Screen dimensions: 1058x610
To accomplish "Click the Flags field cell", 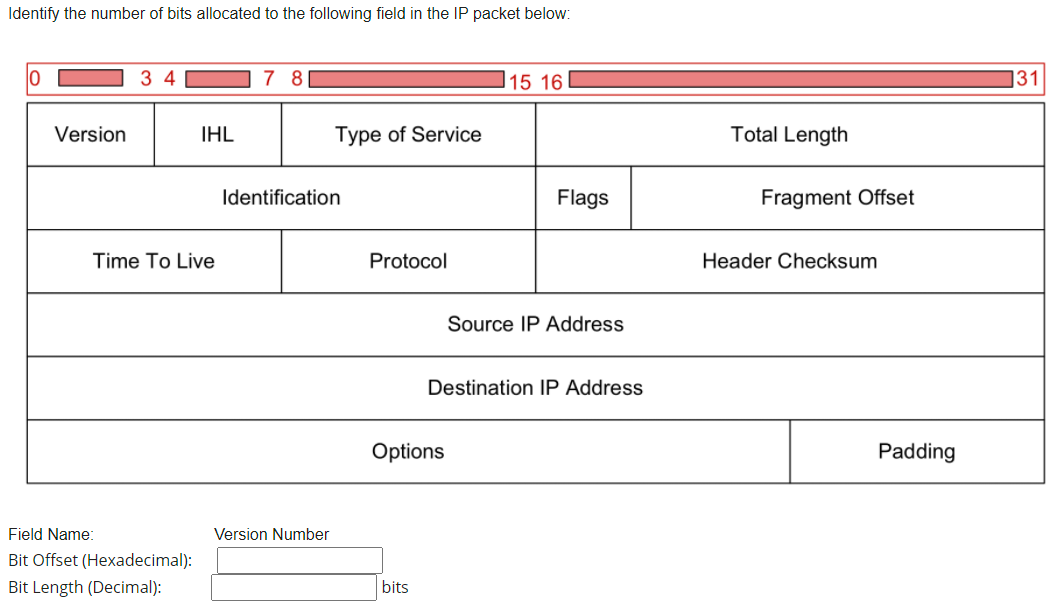I will point(583,198).
